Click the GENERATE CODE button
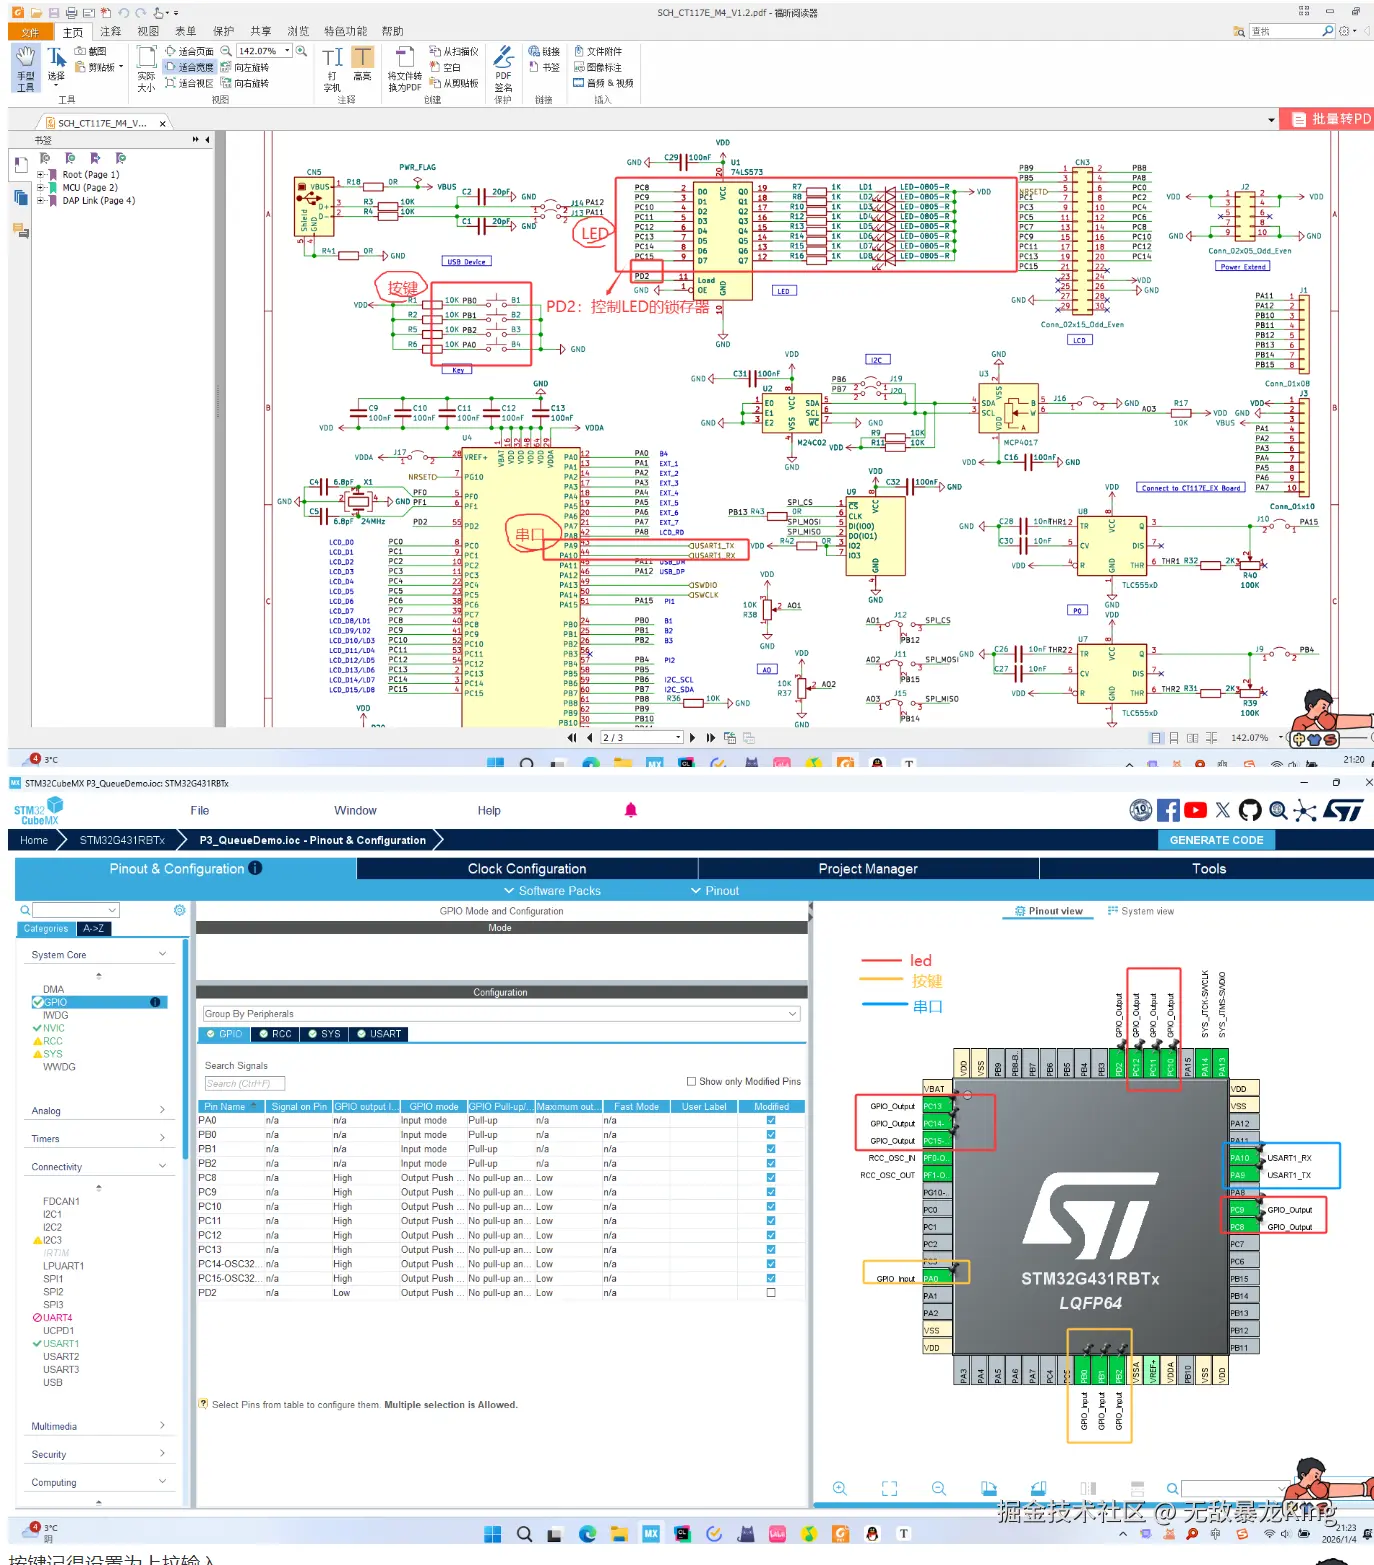The height and width of the screenshot is (1565, 1374). tap(1216, 840)
